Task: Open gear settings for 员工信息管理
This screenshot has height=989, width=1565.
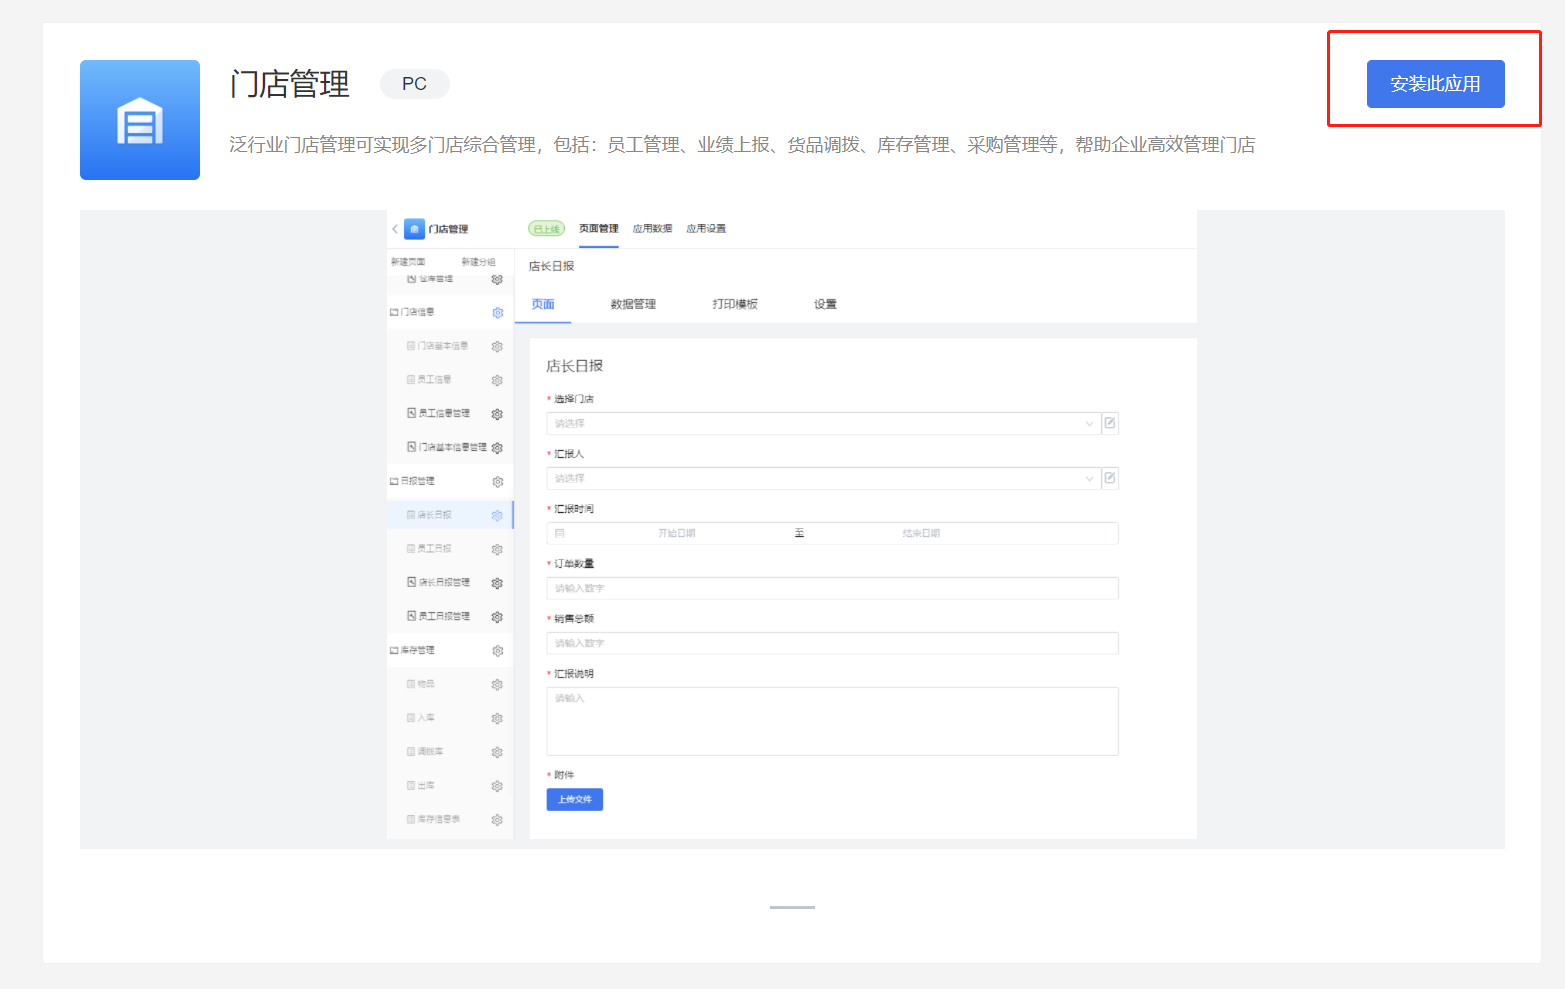Action: tap(497, 414)
